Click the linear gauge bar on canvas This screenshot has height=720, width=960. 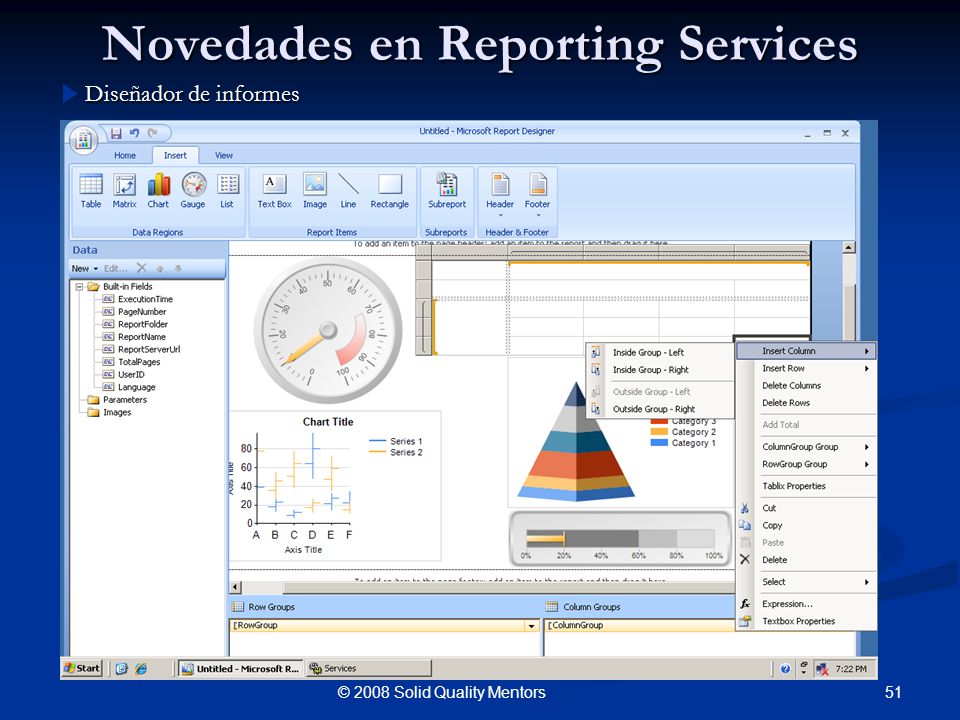pos(620,539)
